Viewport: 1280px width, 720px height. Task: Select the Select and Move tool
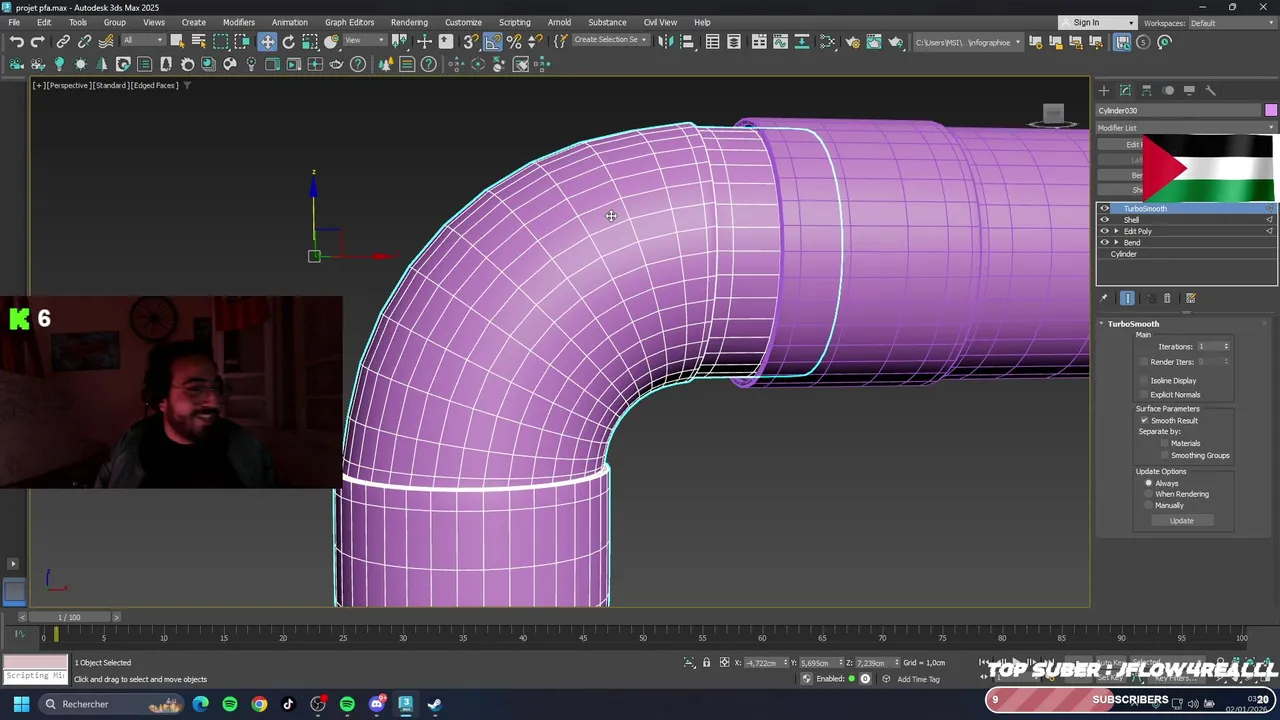coord(267,42)
